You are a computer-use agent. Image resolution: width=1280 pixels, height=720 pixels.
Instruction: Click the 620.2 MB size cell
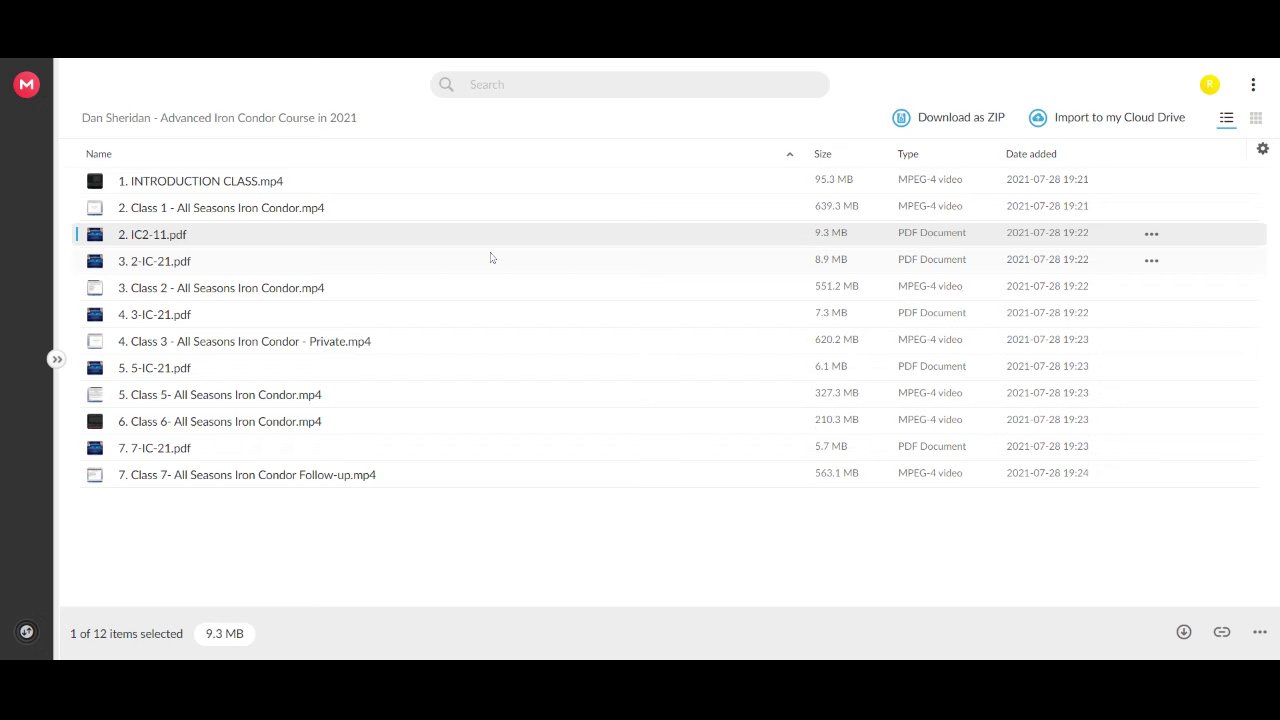coord(836,340)
